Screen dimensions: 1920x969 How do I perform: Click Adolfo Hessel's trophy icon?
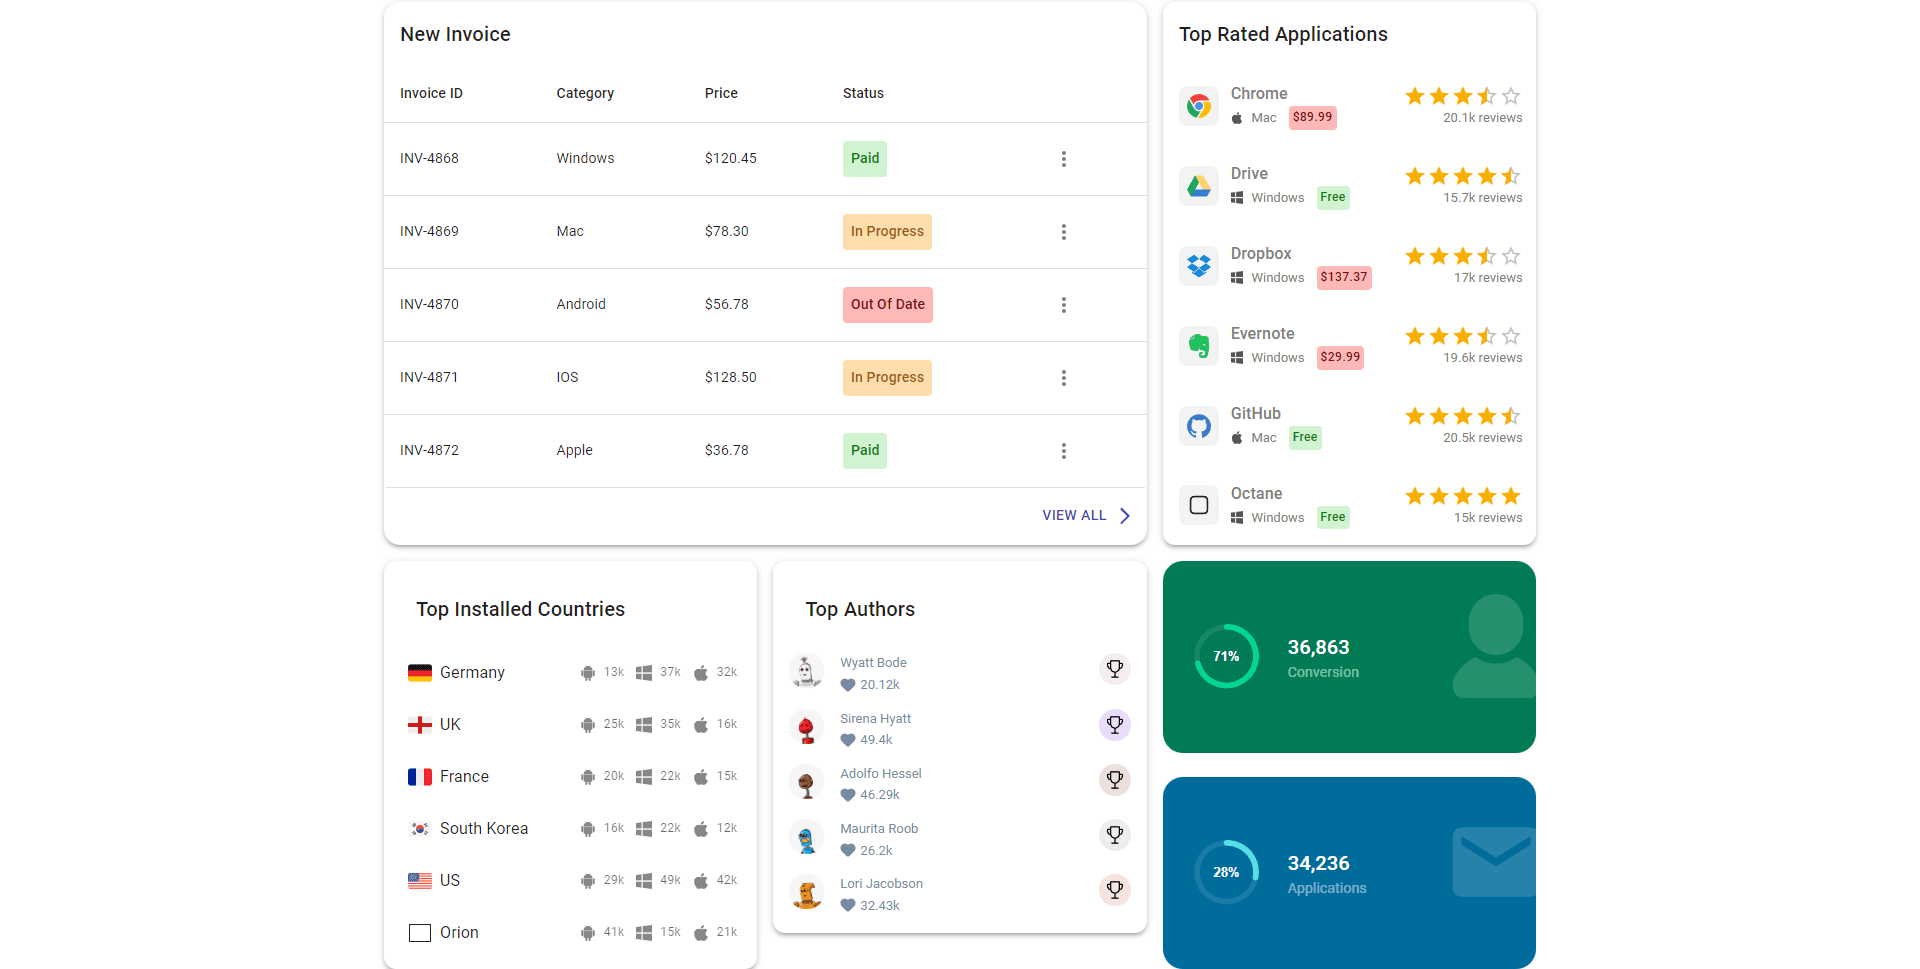(x=1115, y=780)
